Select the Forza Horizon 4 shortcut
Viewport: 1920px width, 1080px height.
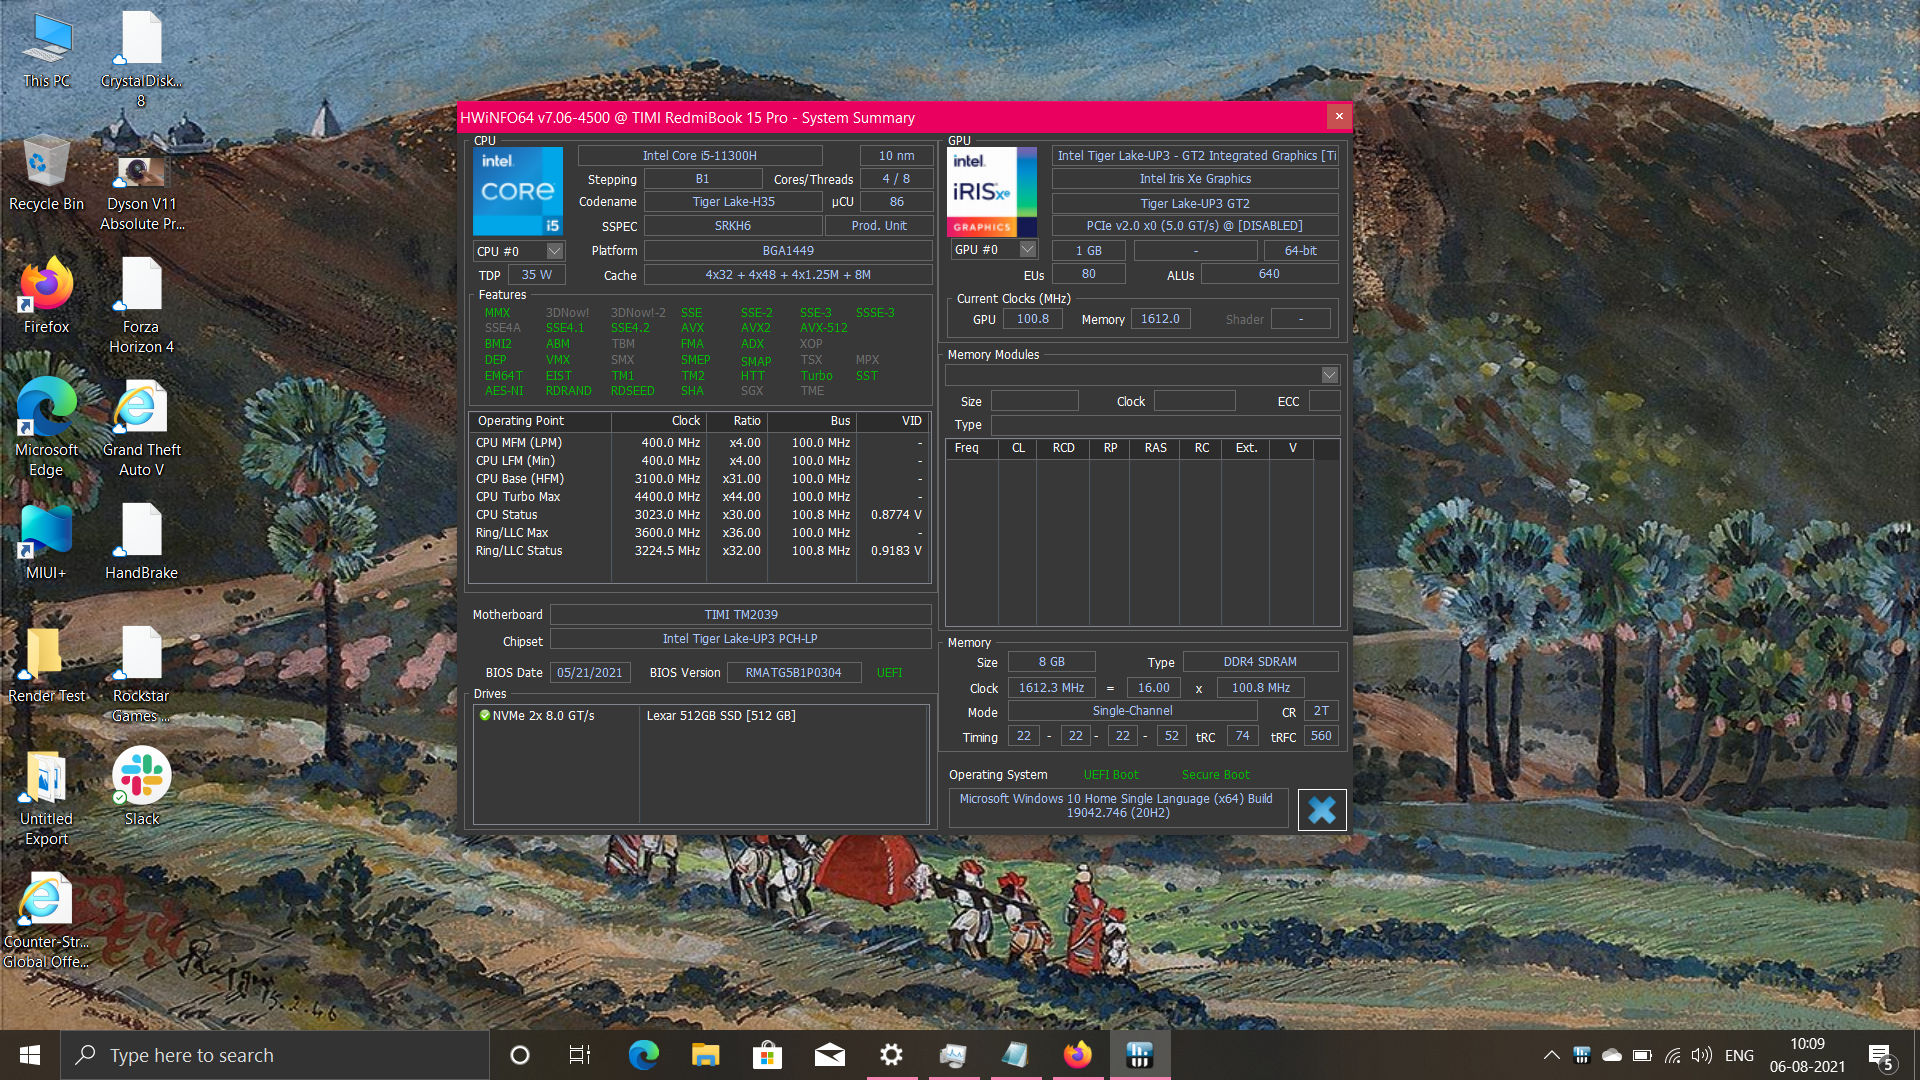tap(141, 306)
